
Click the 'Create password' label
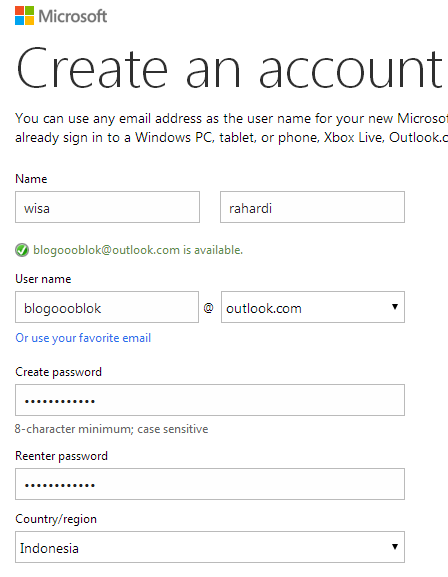(59, 372)
